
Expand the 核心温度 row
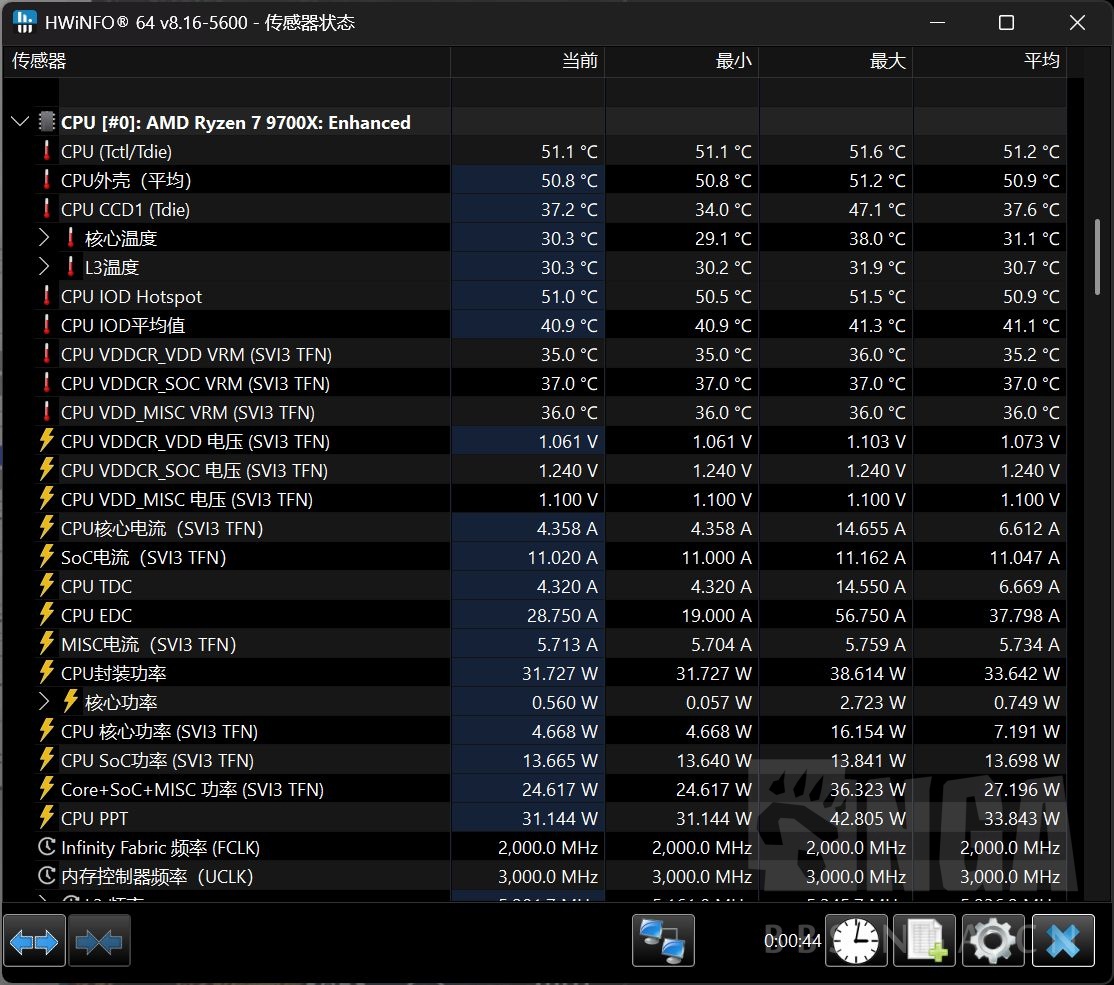(x=43, y=238)
